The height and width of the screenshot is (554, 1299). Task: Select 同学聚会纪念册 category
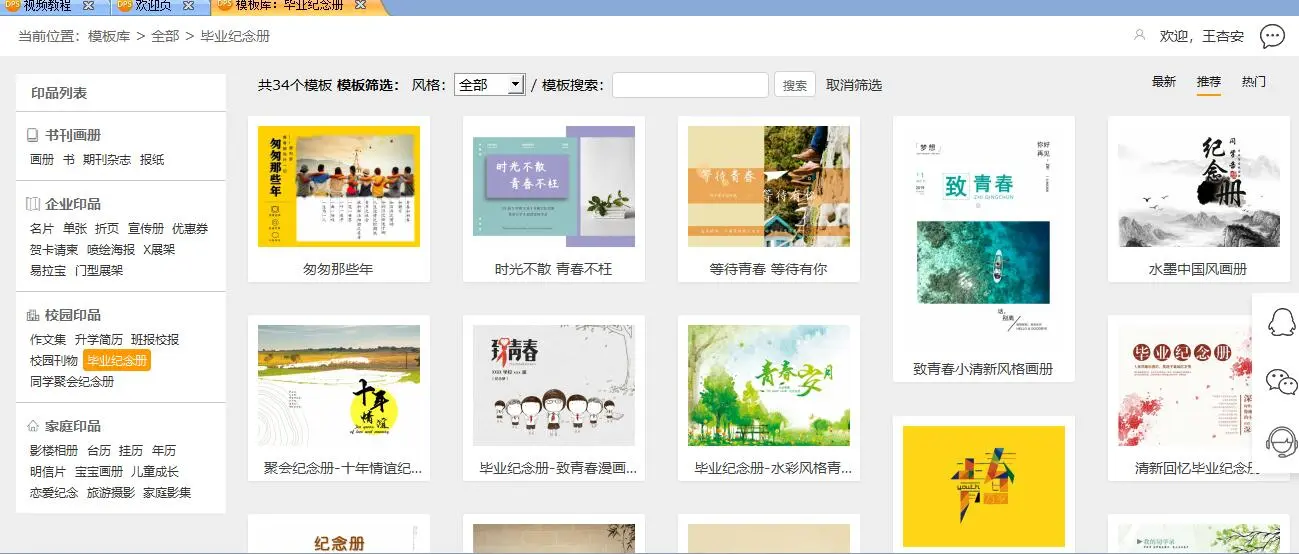pos(72,382)
